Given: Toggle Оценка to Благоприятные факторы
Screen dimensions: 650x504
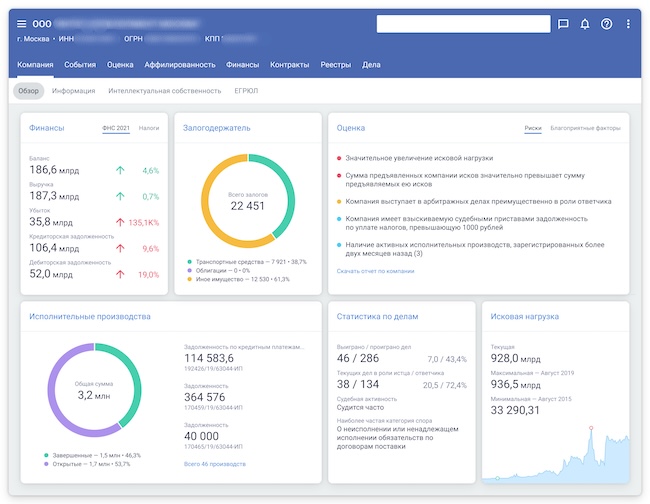Looking at the screenshot, I should tap(585, 128).
